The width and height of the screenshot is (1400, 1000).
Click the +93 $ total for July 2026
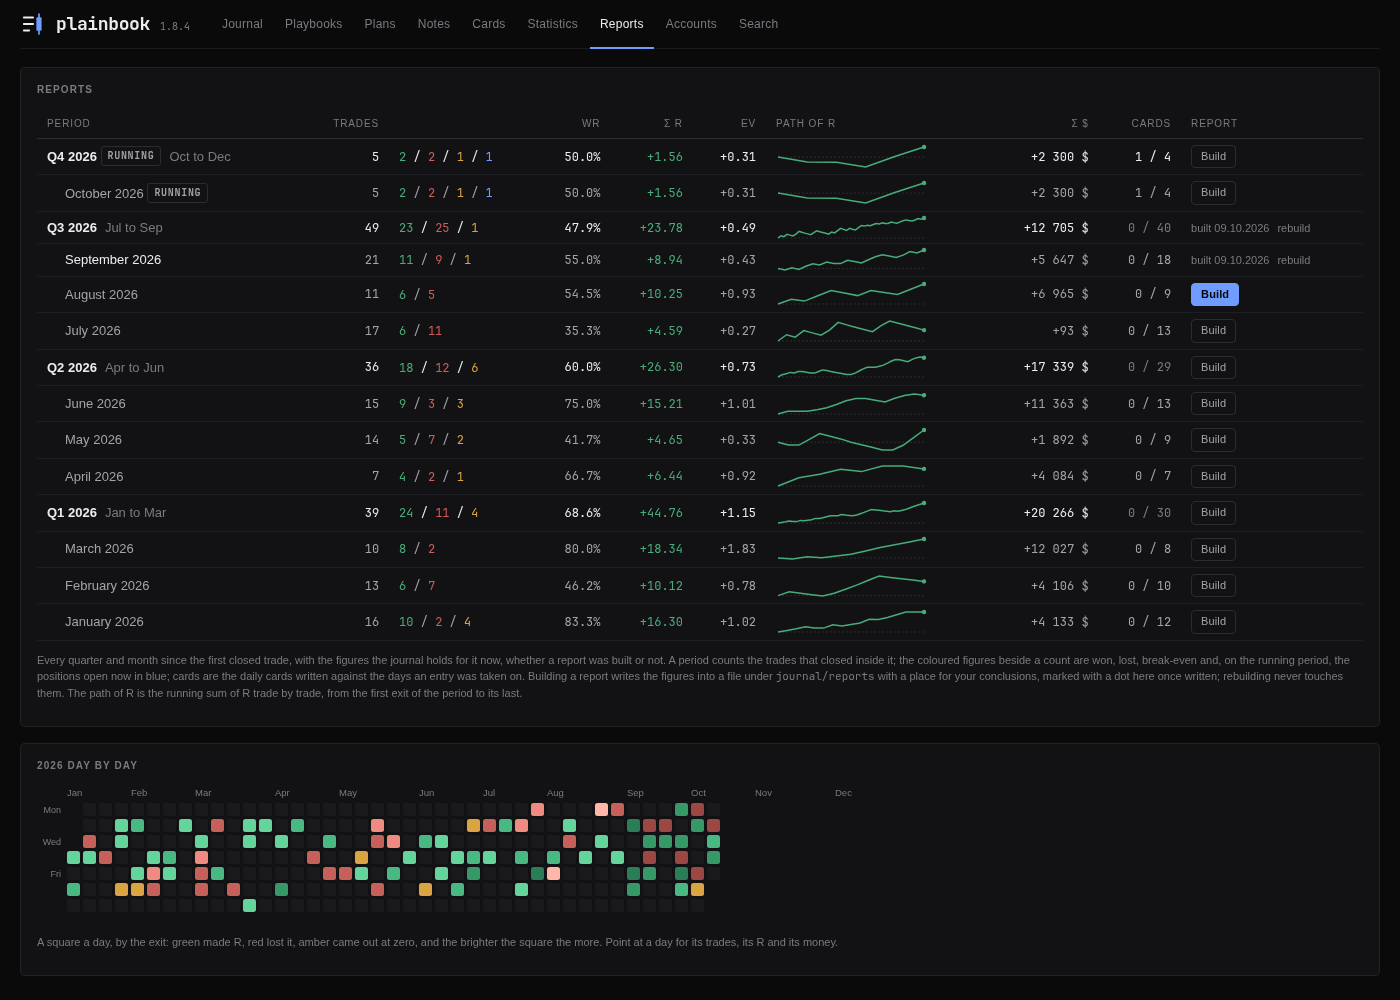tap(1071, 331)
